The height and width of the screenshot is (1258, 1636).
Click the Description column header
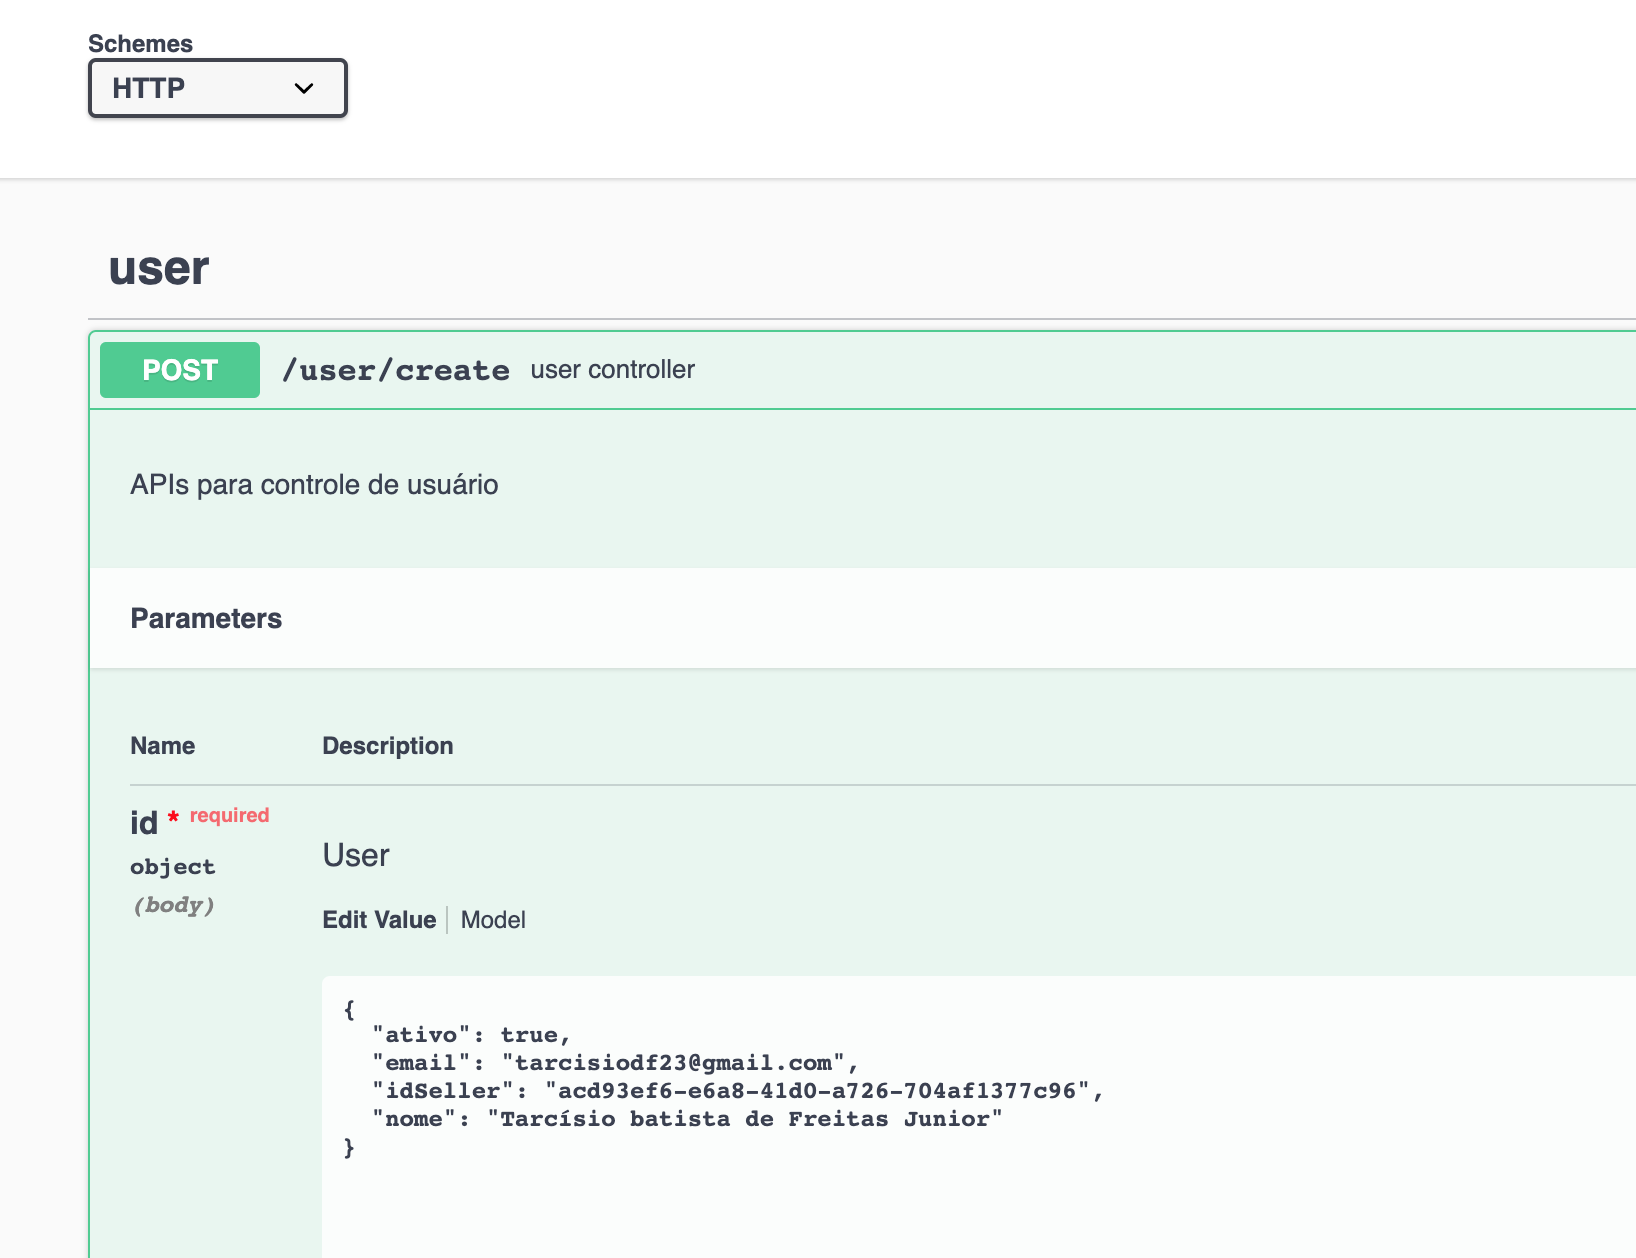coord(387,745)
